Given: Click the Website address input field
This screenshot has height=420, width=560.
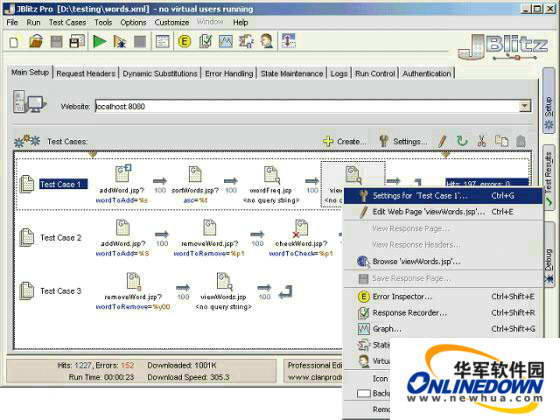Looking at the screenshot, I should (307, 106).
